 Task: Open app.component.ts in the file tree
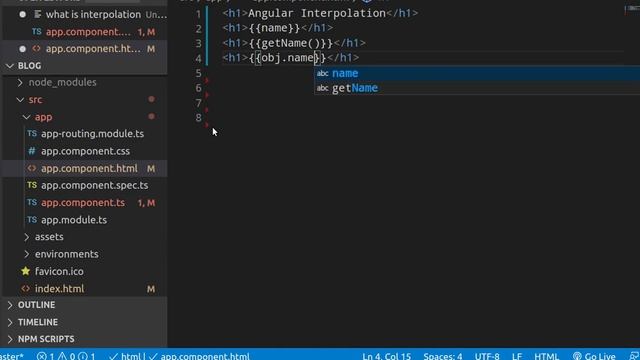83,202
